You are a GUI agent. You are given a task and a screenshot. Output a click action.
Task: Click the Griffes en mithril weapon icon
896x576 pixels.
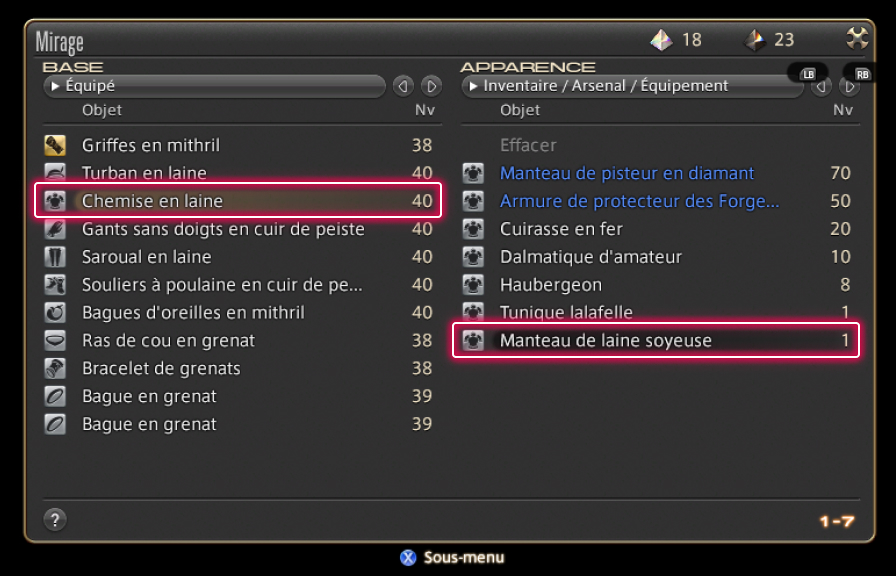click(x=55, y=145)
